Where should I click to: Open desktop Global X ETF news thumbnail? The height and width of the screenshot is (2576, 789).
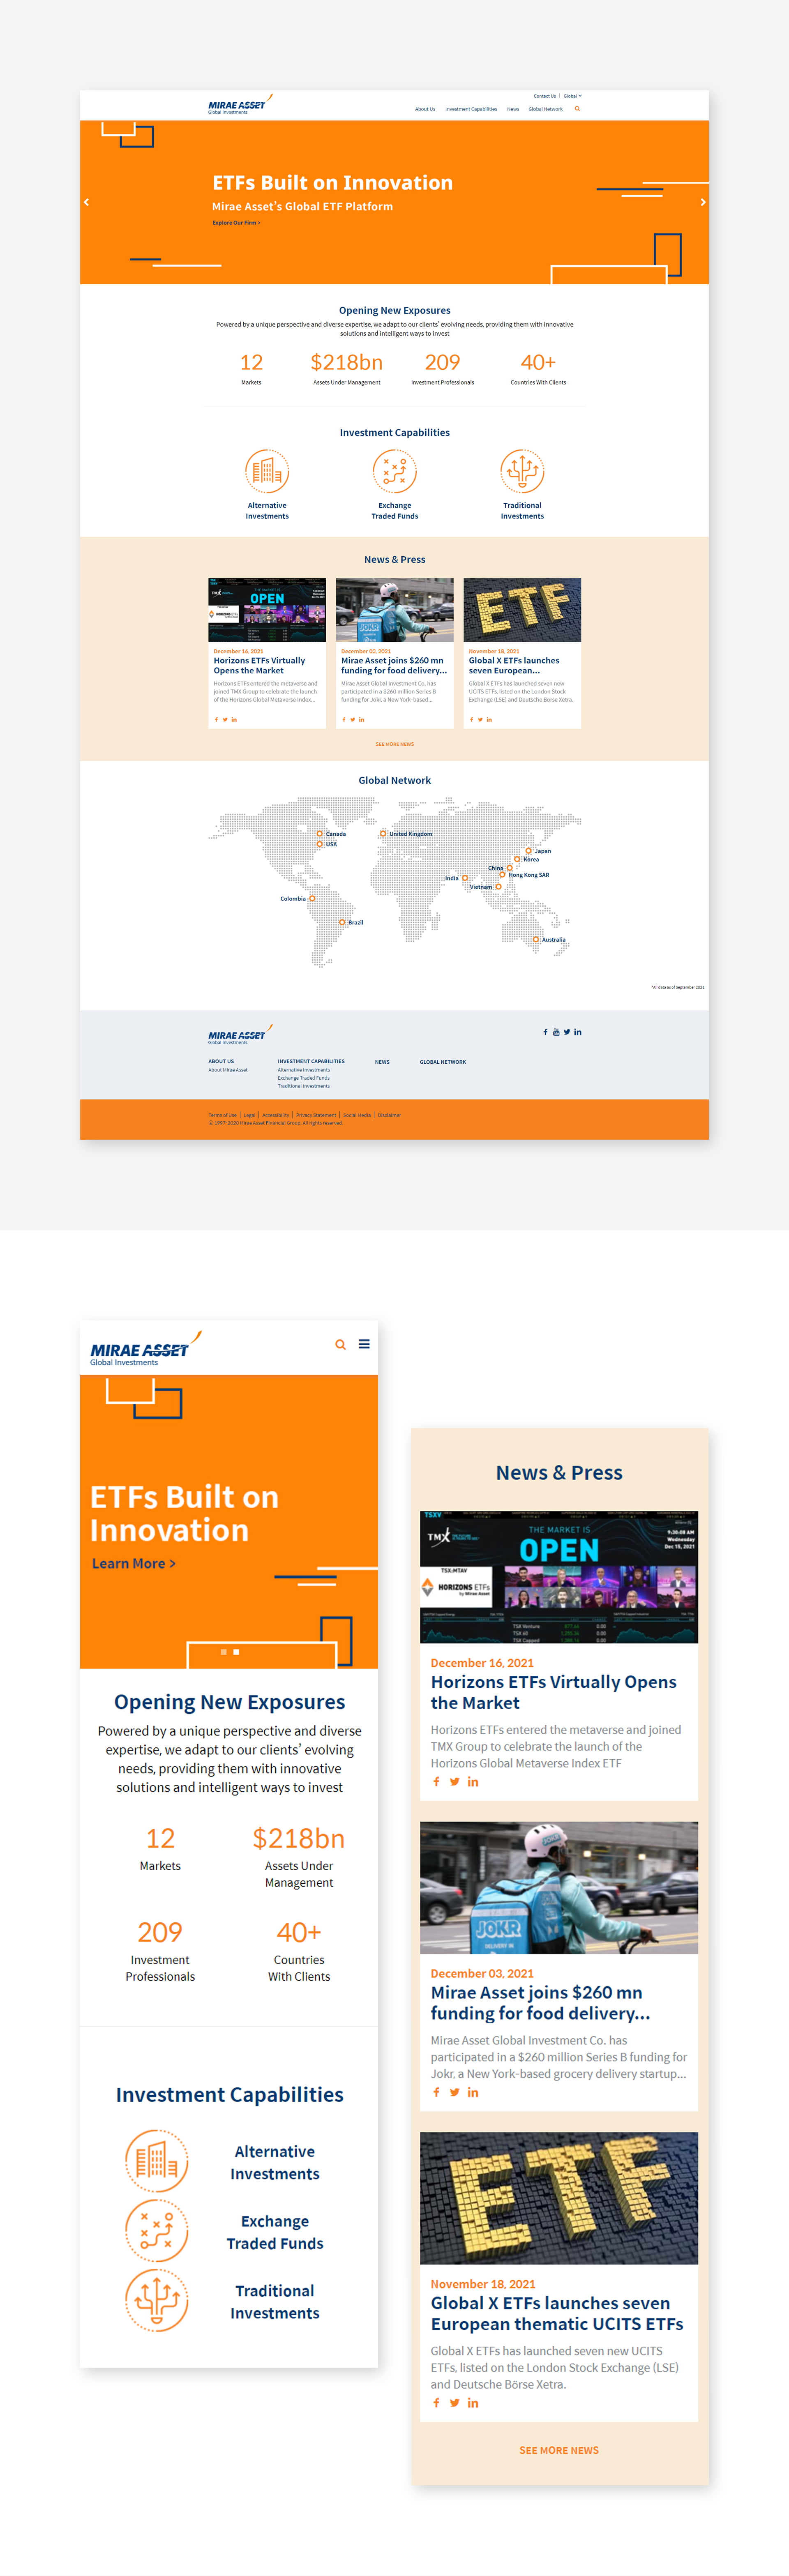(522, 610)
